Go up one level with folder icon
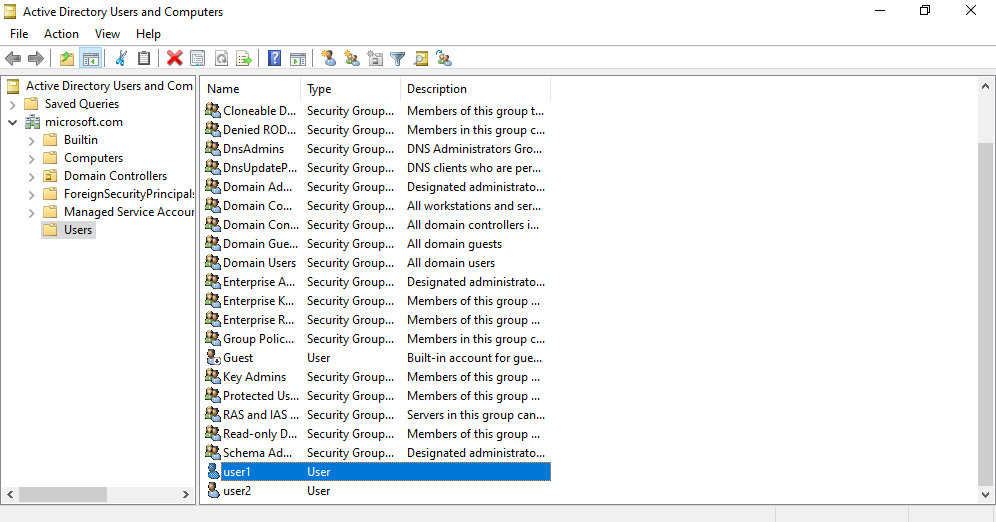The width and height of the screenshot is (996, 522). (67, 59)
